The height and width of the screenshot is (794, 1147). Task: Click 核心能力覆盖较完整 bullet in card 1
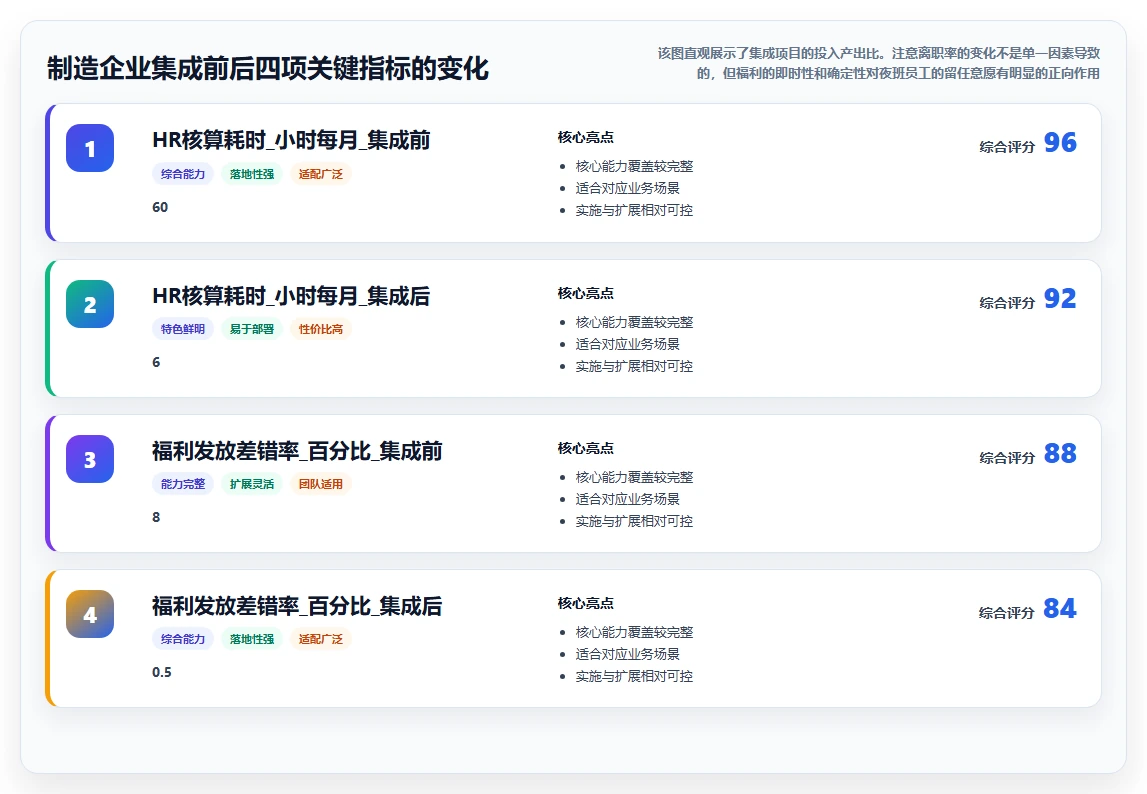coord(634,167)
